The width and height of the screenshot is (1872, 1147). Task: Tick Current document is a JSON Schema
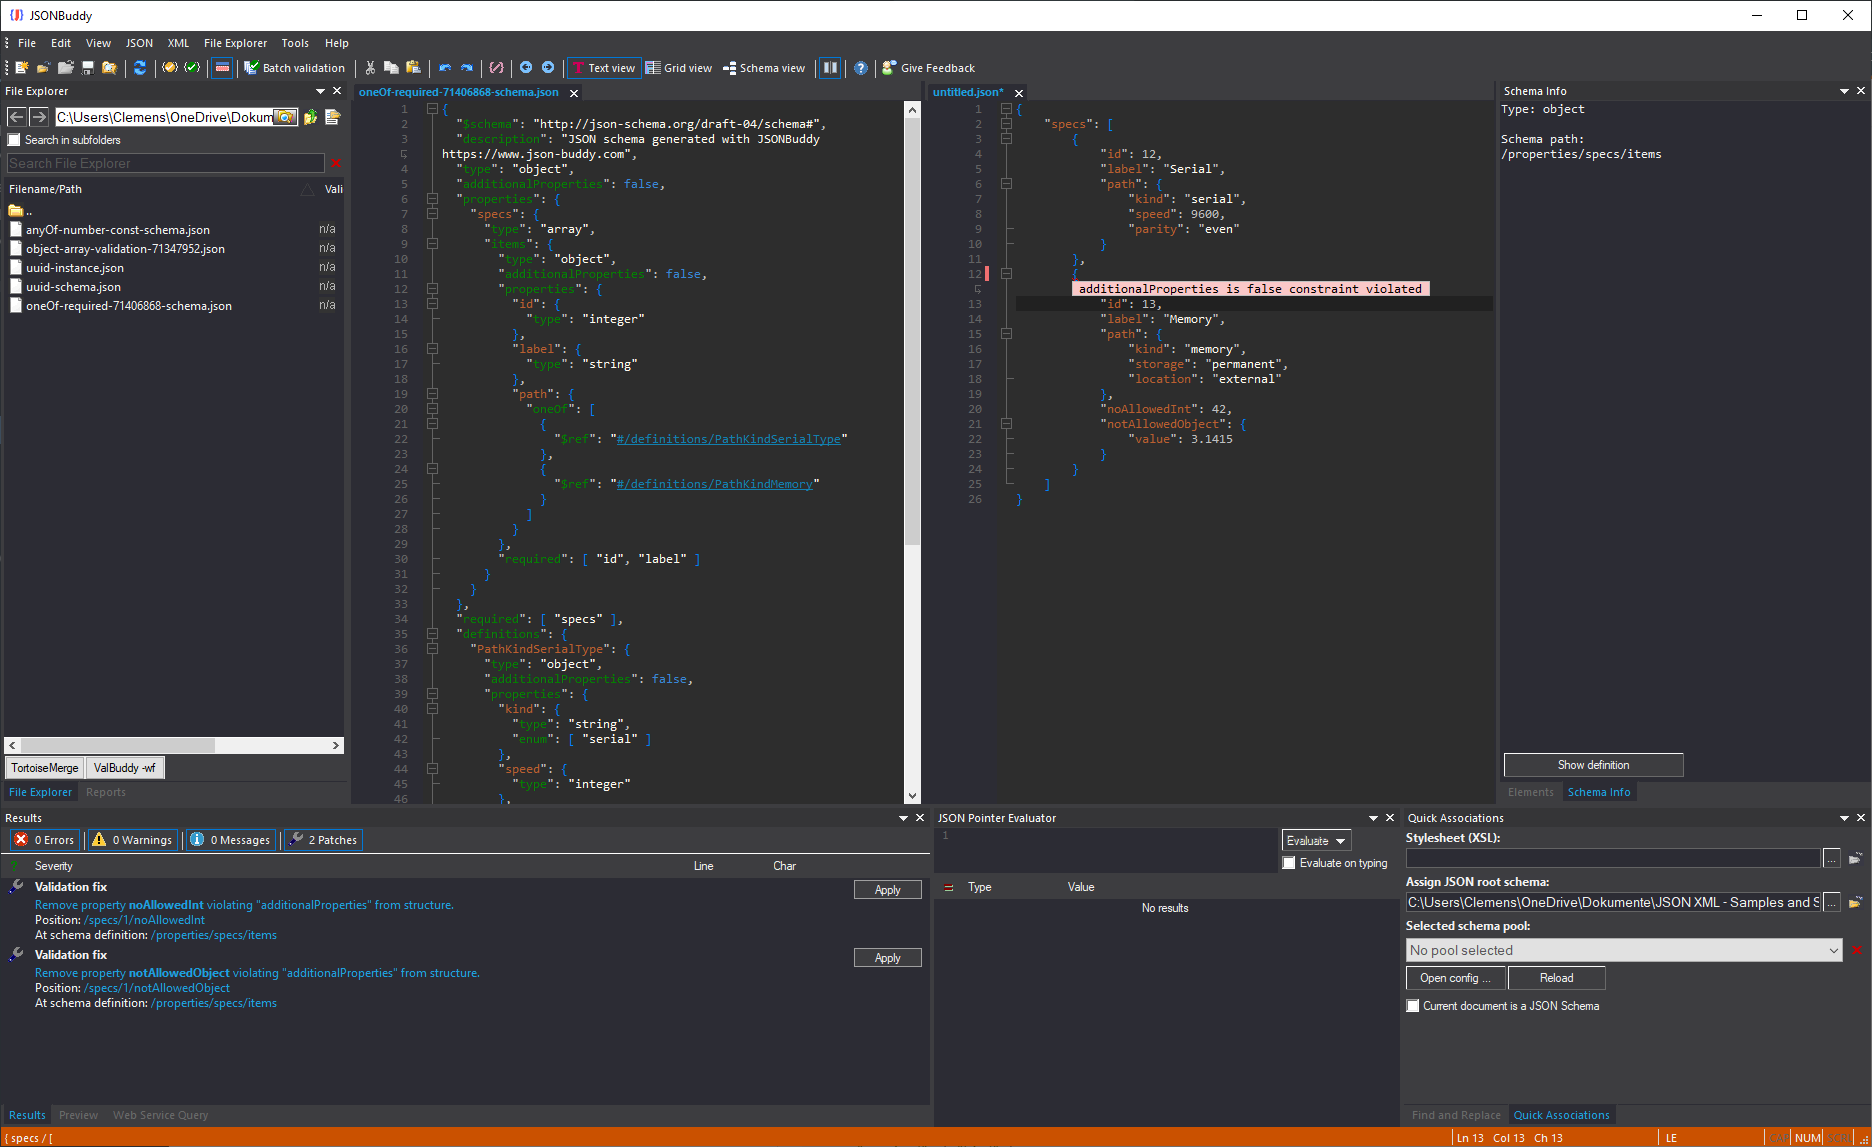click(x=1413, y=1006)
